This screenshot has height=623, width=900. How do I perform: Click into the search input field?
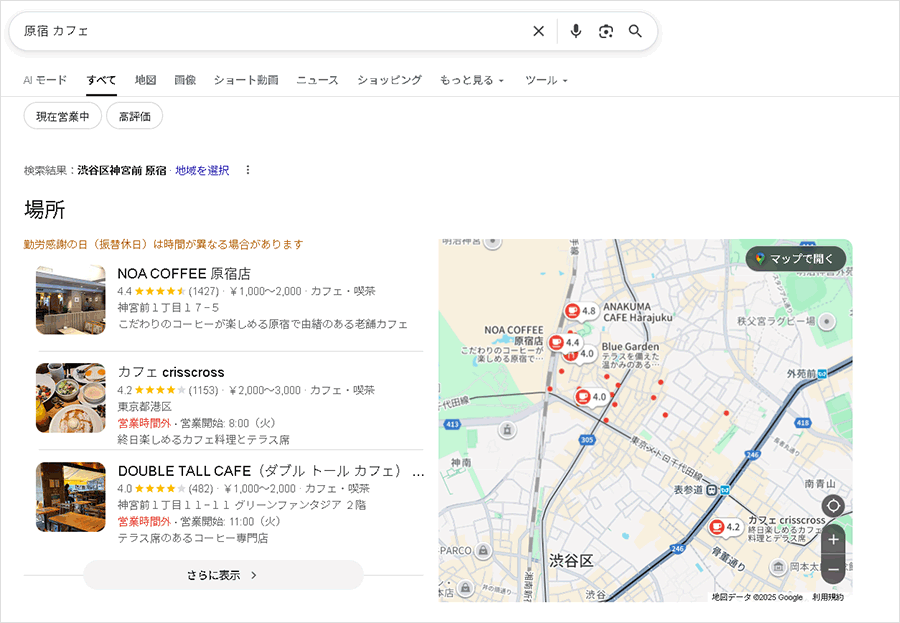tap(270, 31)
